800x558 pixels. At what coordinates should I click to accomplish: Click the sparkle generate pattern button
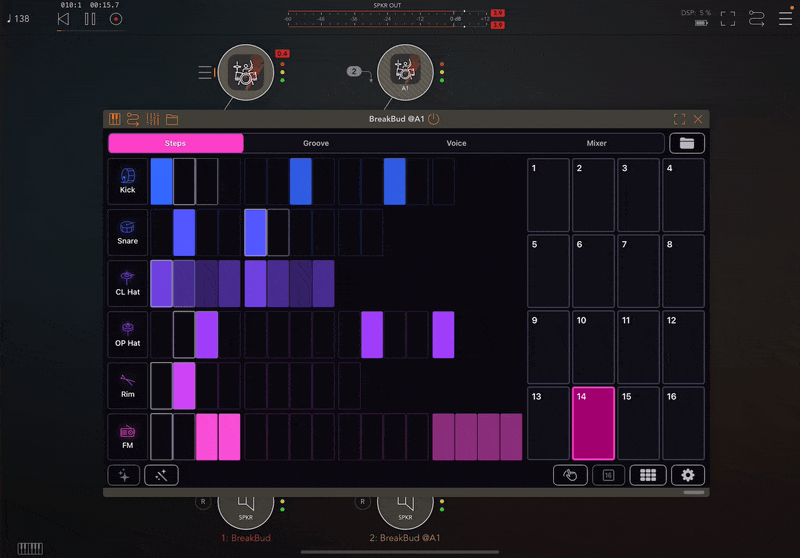click(x=124, y=475)
